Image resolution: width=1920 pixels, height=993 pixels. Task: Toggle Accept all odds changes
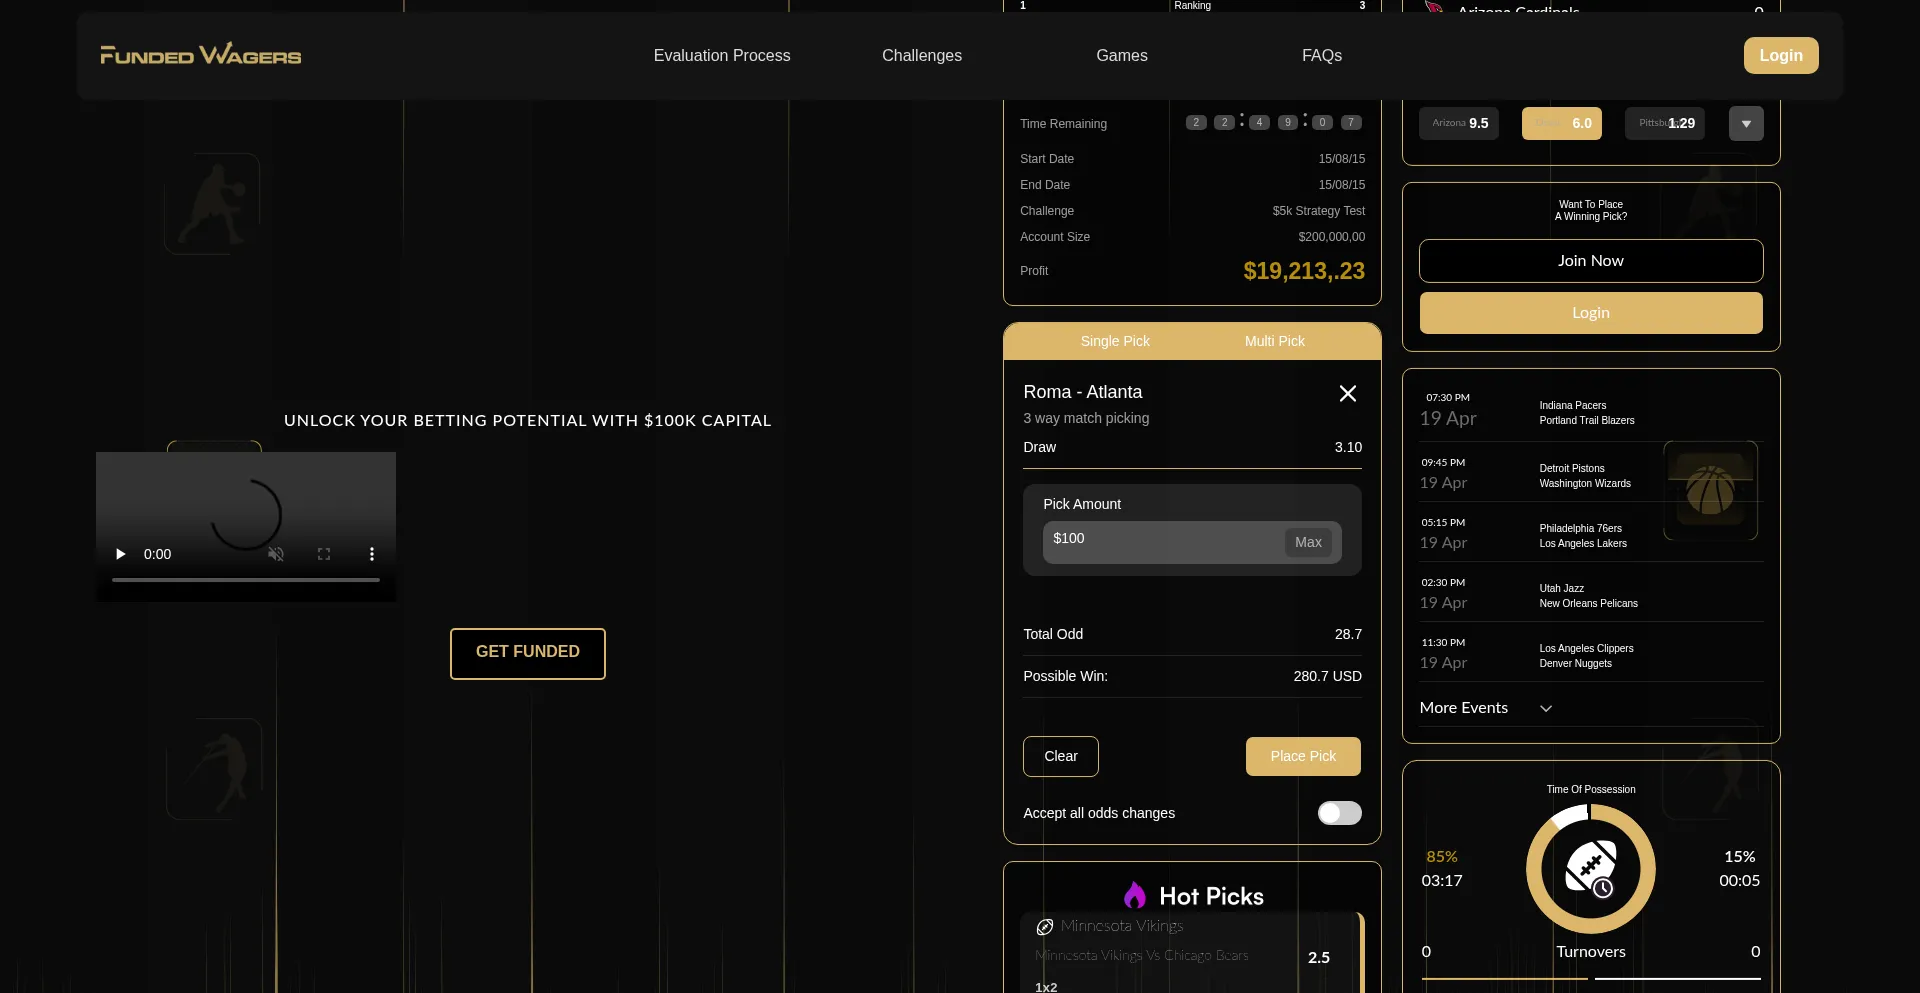point(1340,813)
